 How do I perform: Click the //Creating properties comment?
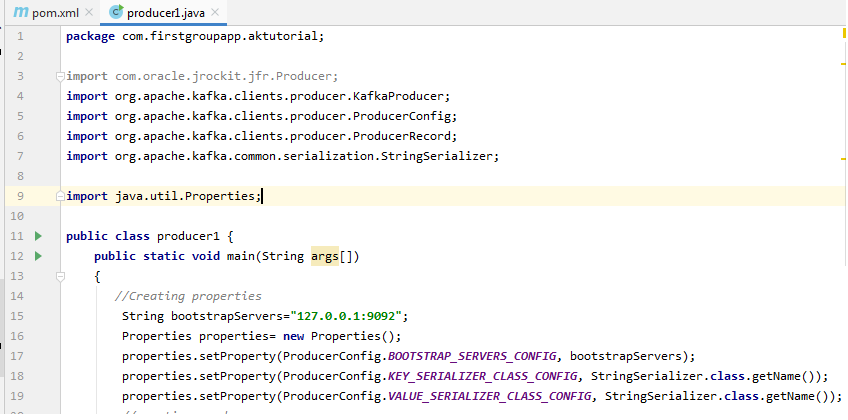(x=188, y=296)
